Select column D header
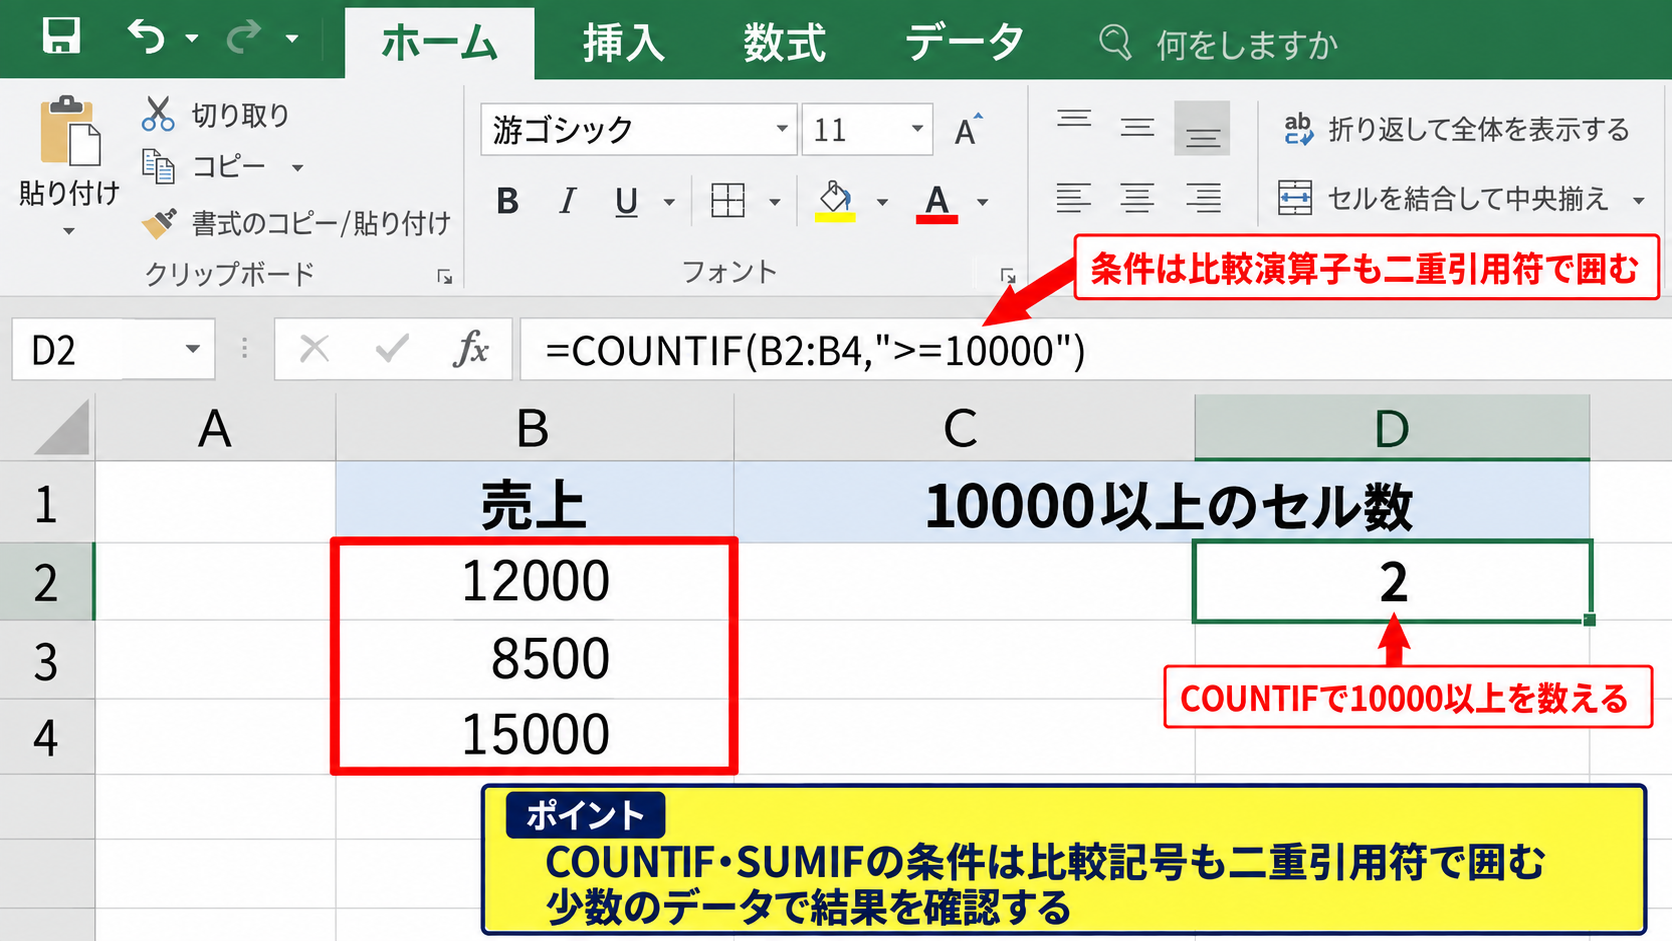Image resolution: width=1672 pixels, height=941 pixels. click(x=1392, y=428)
